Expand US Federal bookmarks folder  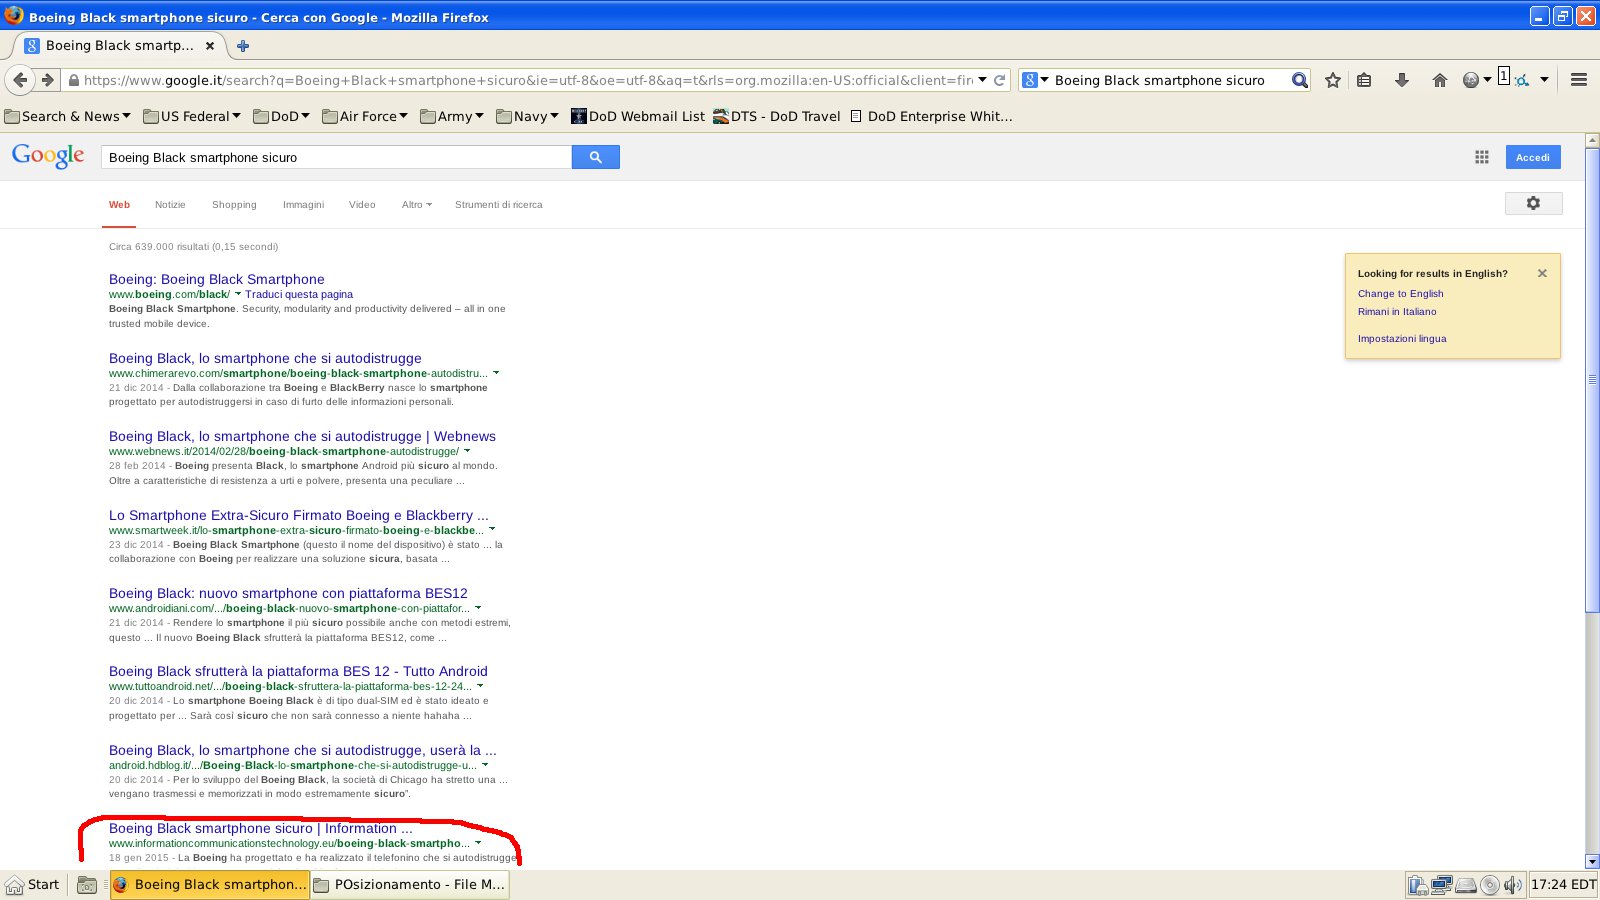point(192,116)
